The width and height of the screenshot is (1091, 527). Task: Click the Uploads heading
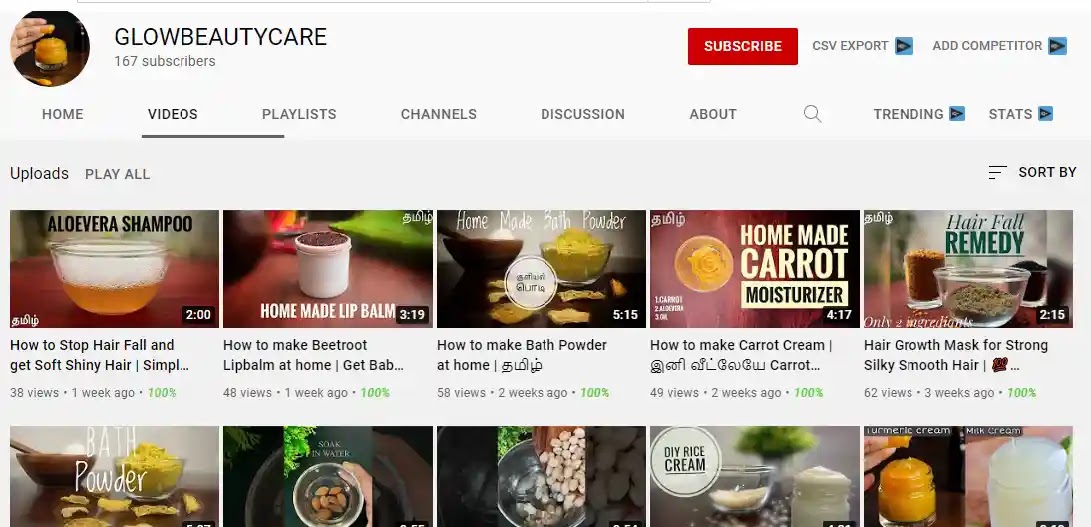pos(39,173)
